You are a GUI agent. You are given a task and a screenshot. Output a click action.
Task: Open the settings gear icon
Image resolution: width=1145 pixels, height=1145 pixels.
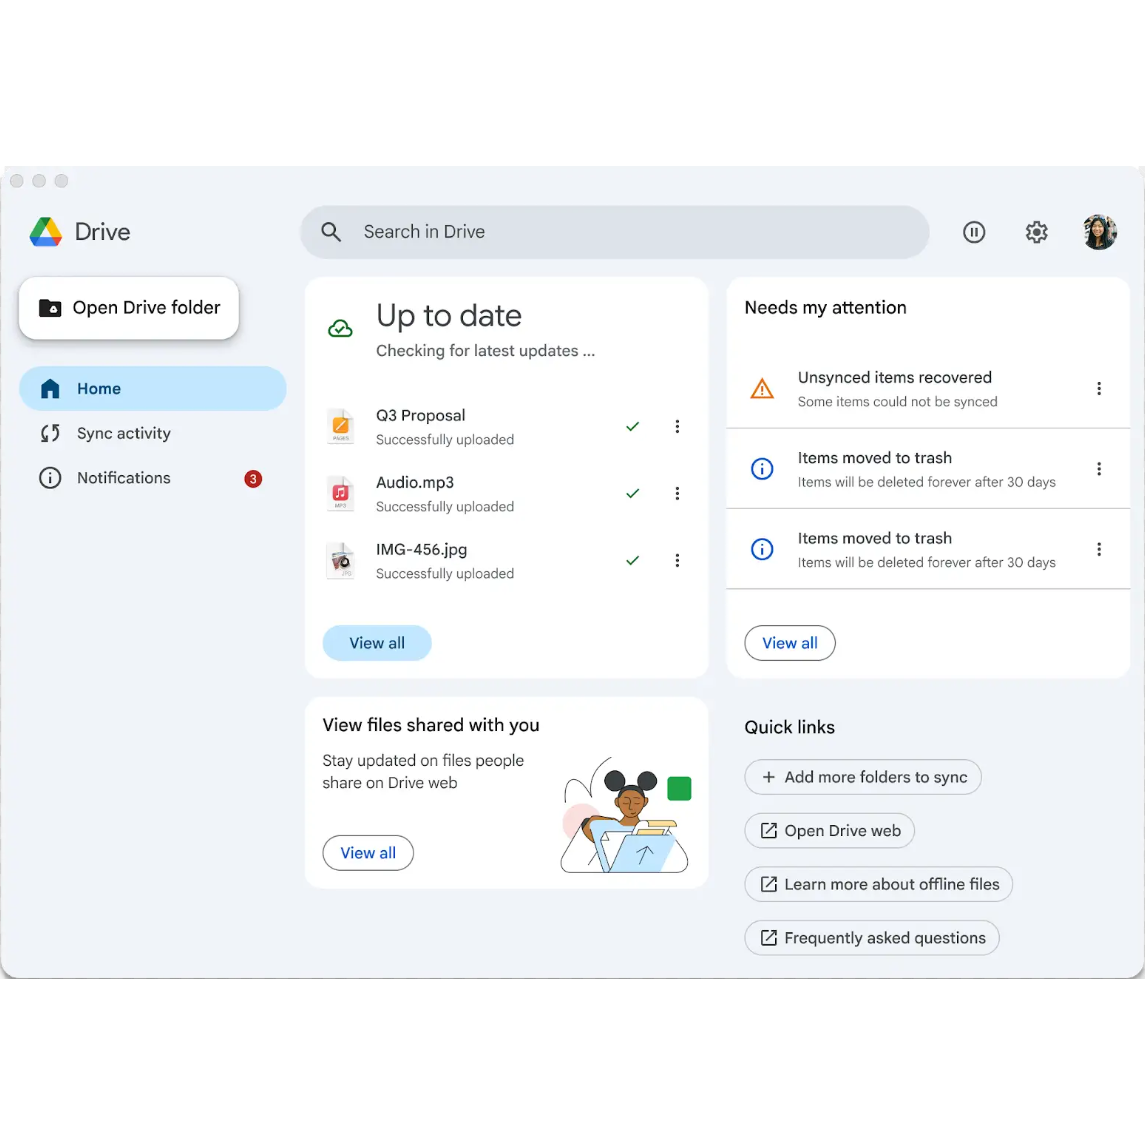[x=1036, y=232]
